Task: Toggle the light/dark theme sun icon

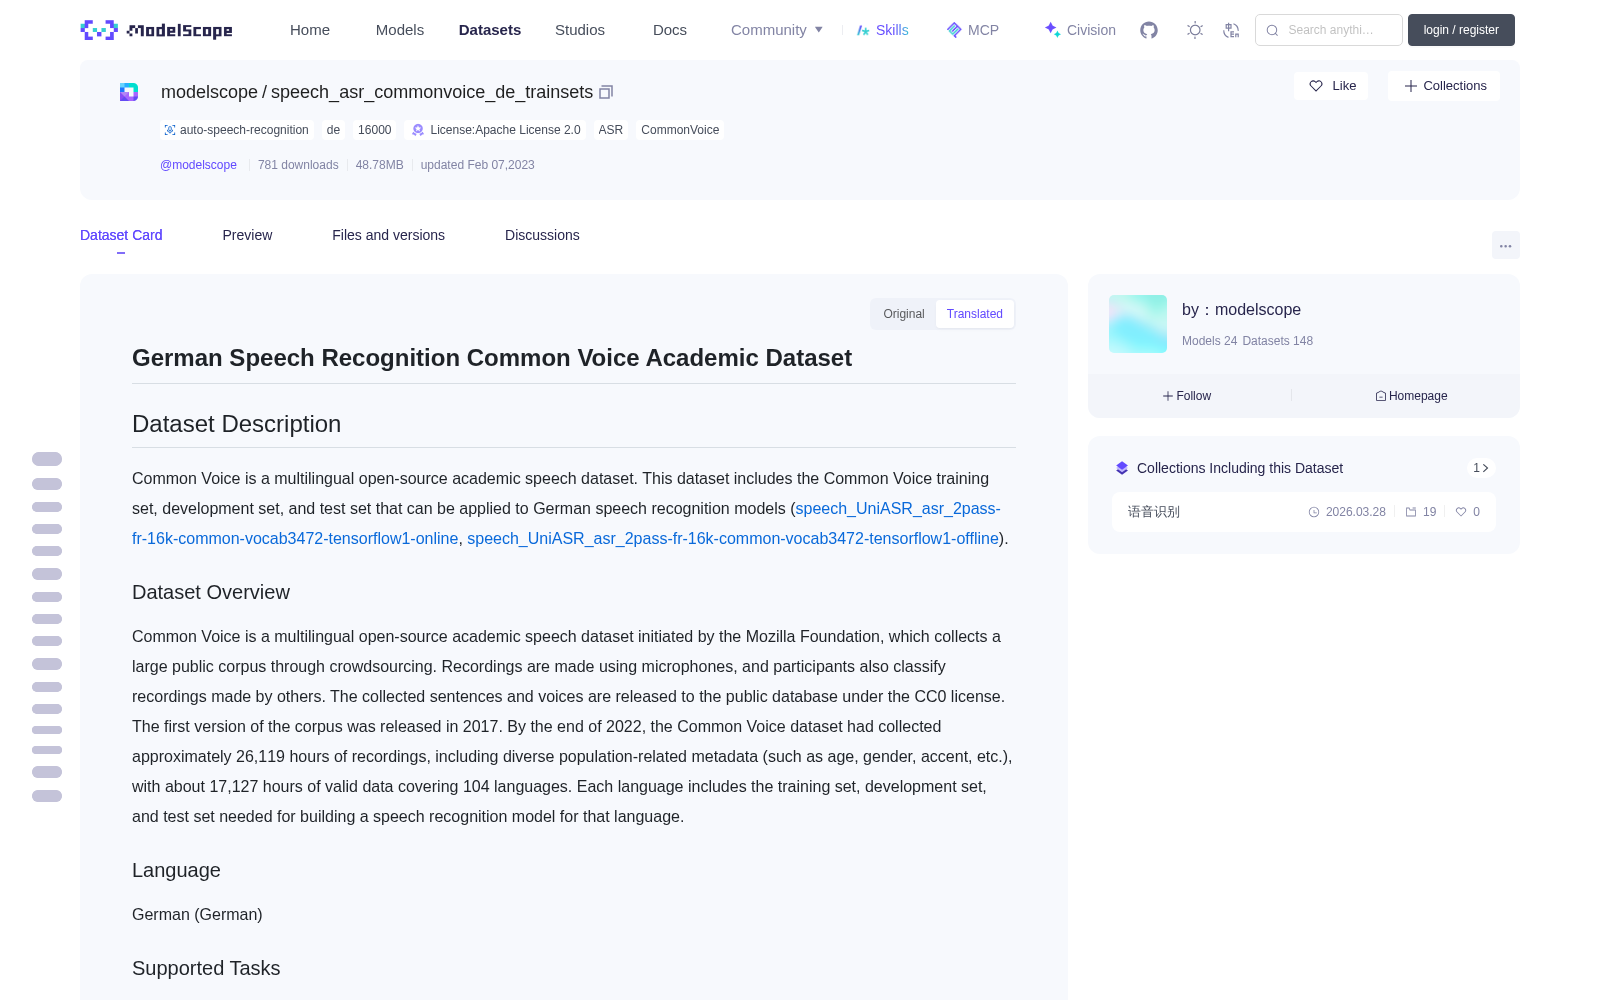Action: (1195, 30)
